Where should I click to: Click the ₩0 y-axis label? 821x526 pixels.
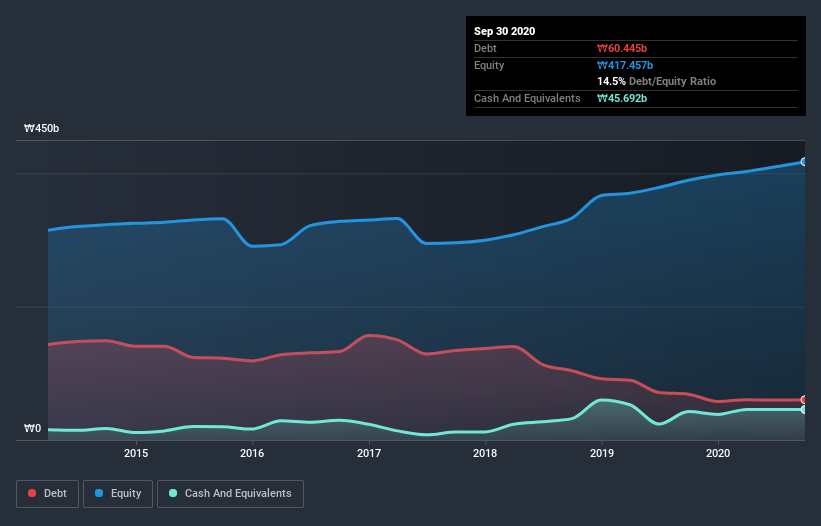pos(32,429)
